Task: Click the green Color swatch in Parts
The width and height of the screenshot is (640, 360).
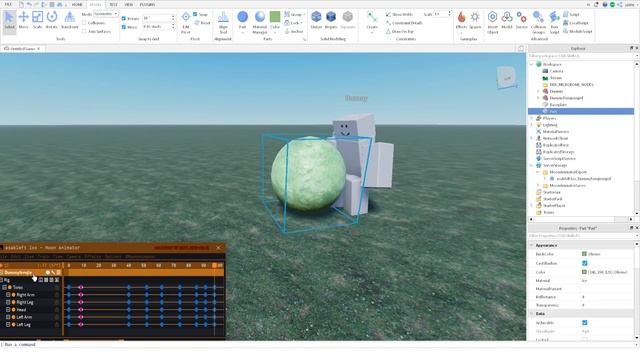Action: [x=275, y=17]
